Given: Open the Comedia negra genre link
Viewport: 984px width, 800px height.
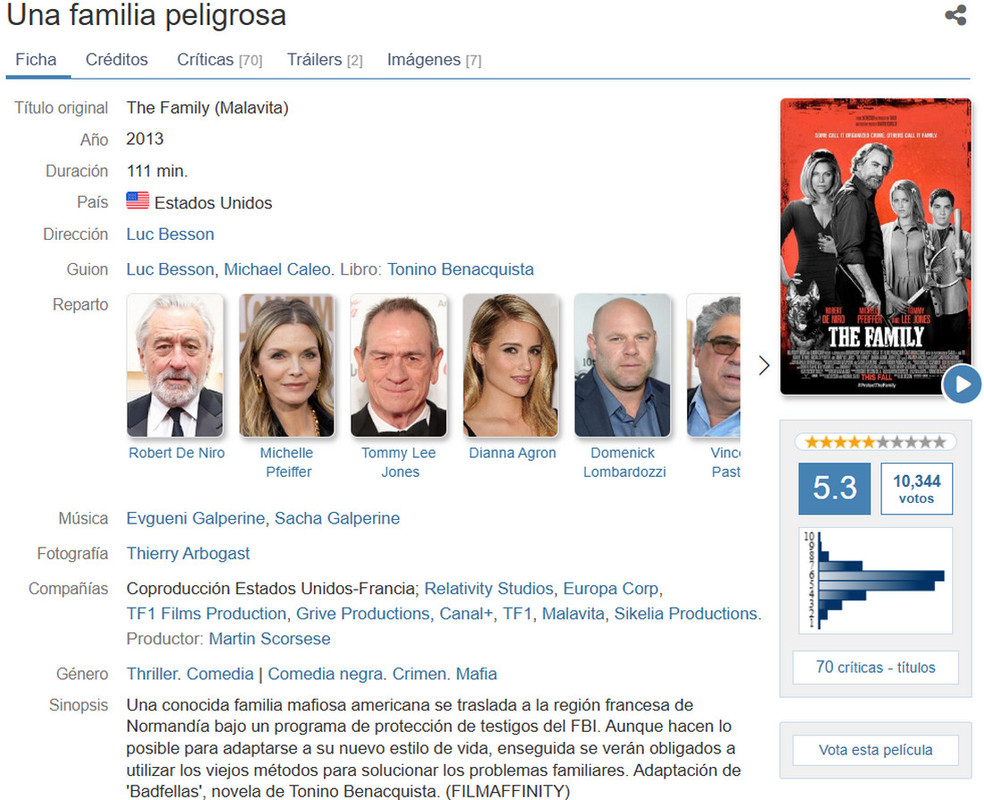Looking at the screenshot, I should coord(326,674).
